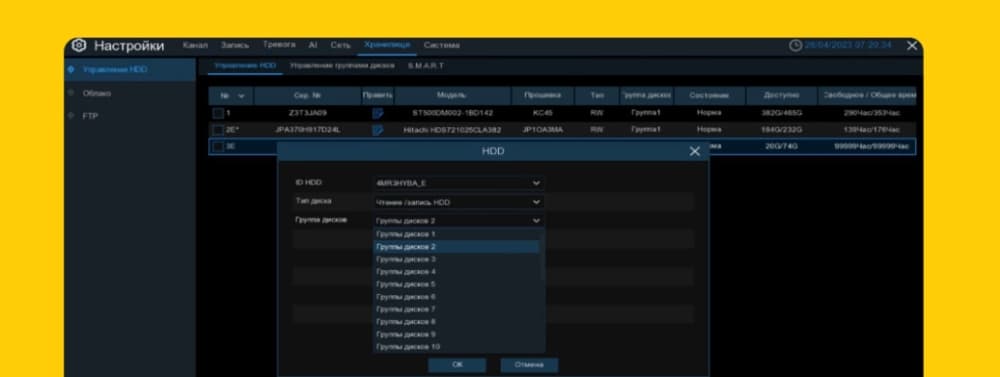This screenshot has width=1000, height=377.
Task: Choose Группы дисков 3 from list
Action: (457, 260)
